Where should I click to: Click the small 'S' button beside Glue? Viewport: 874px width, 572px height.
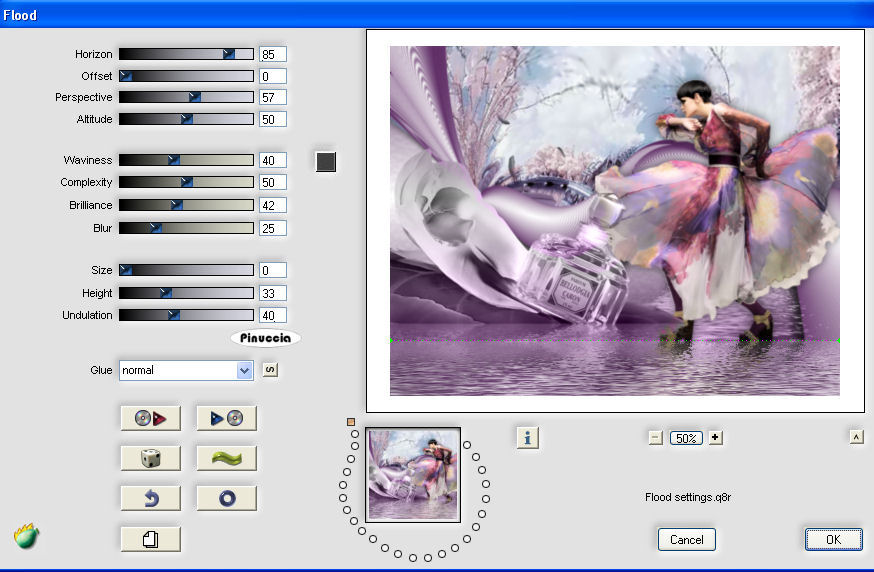(270, 370)
